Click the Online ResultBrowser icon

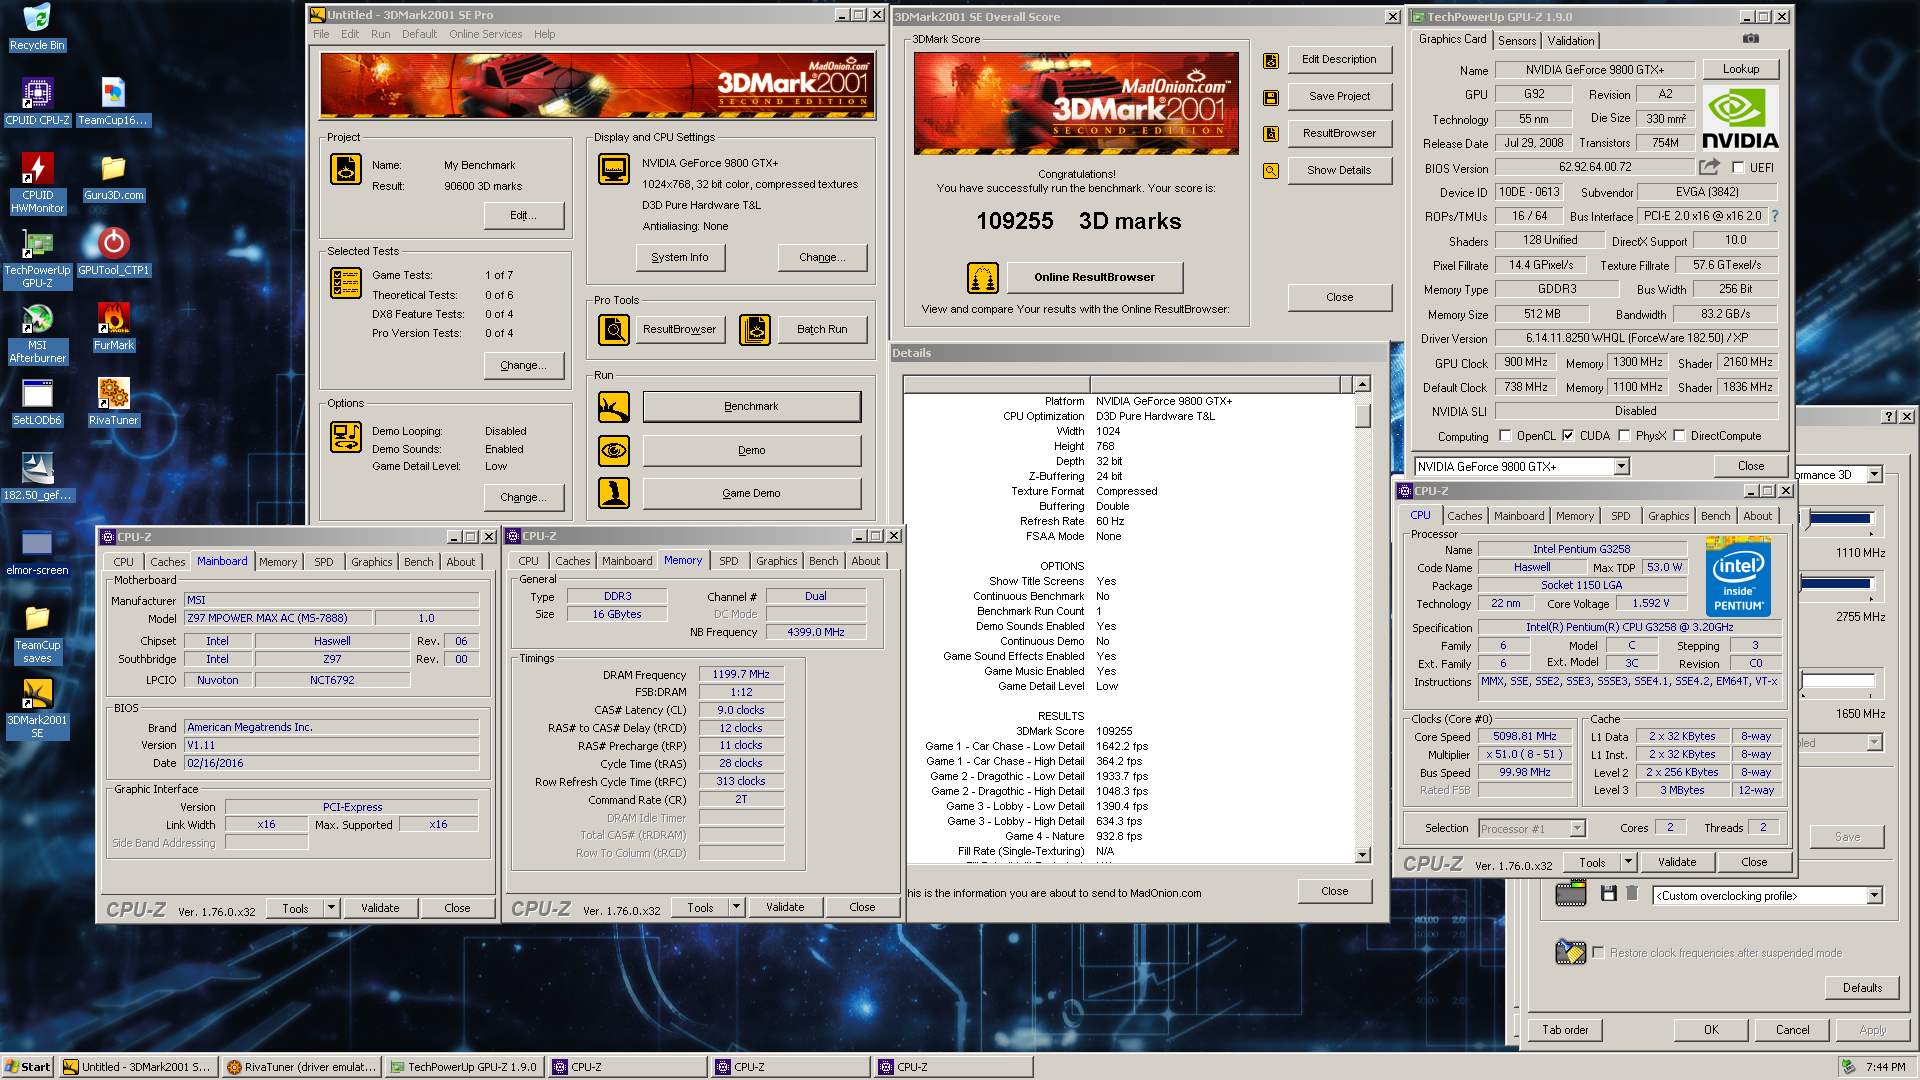(x=983, y=278)
